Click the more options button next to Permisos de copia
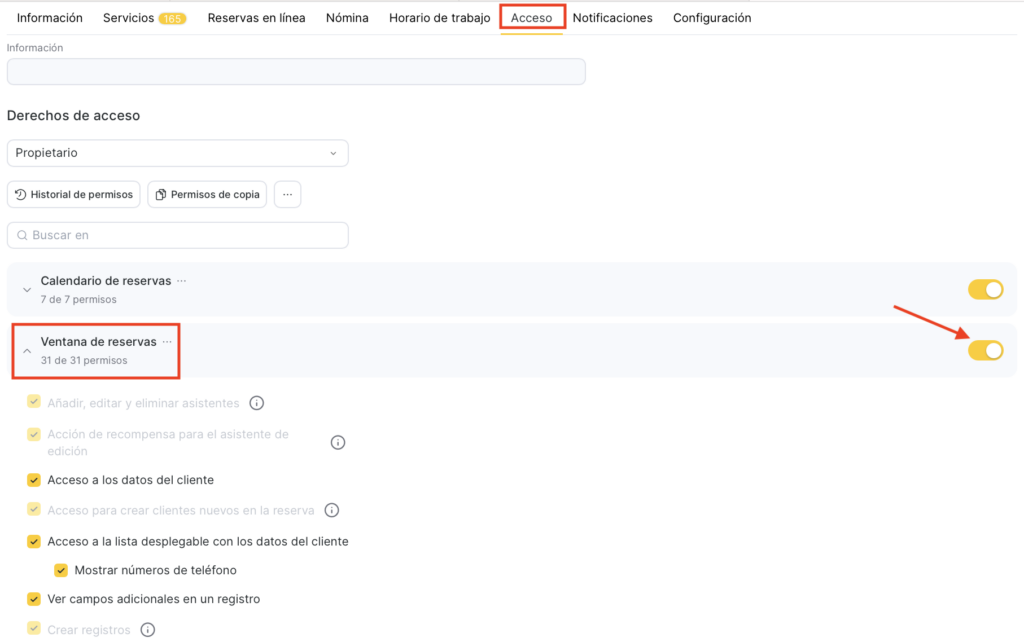 click(x=287, y=194)
